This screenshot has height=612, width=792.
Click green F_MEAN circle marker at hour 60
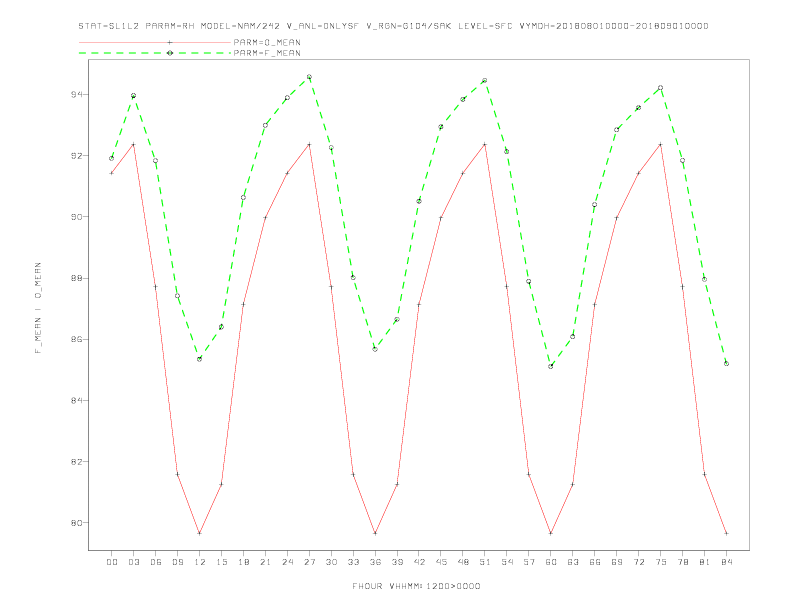click(551, 366)
